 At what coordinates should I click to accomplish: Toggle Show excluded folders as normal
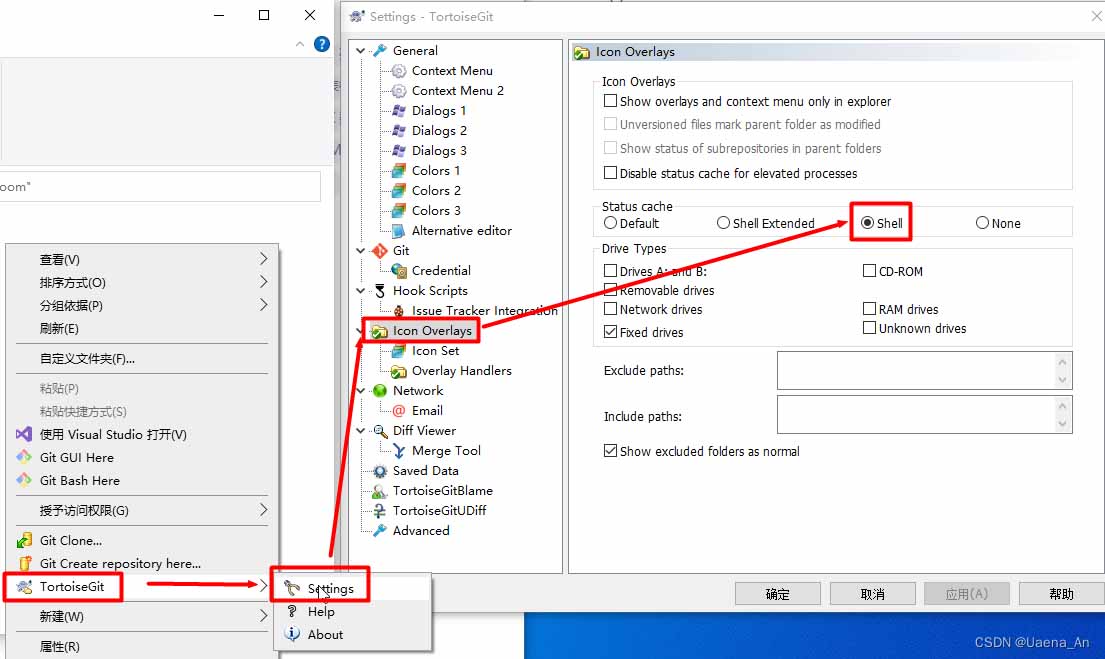[x=610, y=450]
